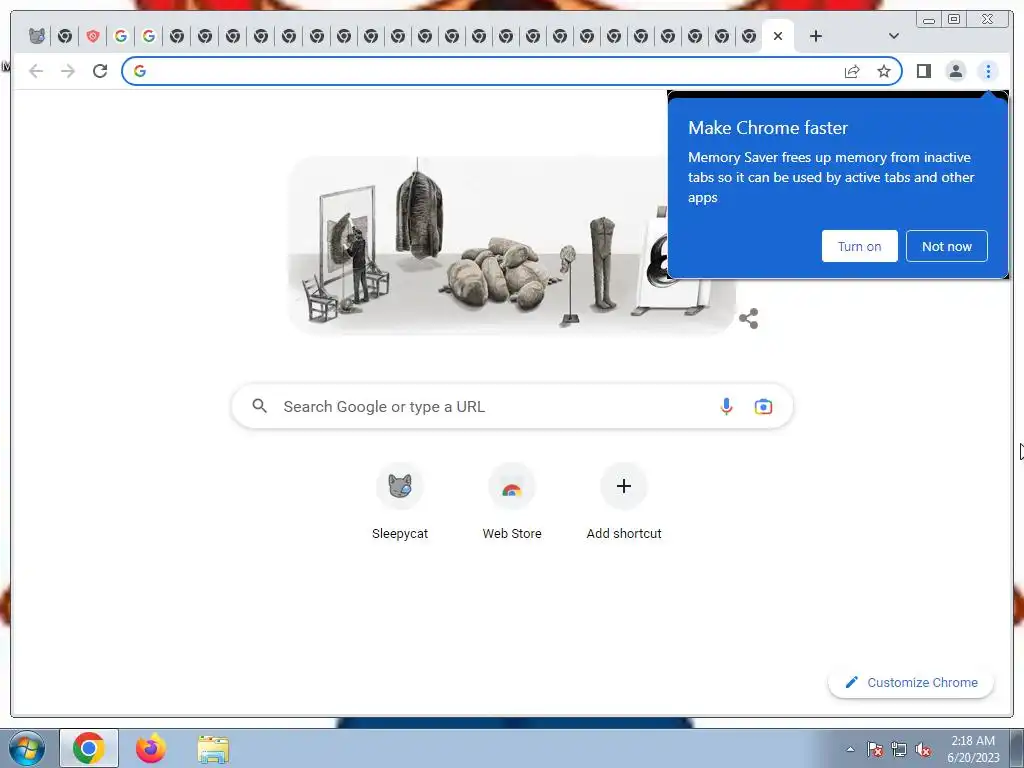Go forward using the forward arrow
Viewport: 1024px width, 768px height.
point(68,71)
